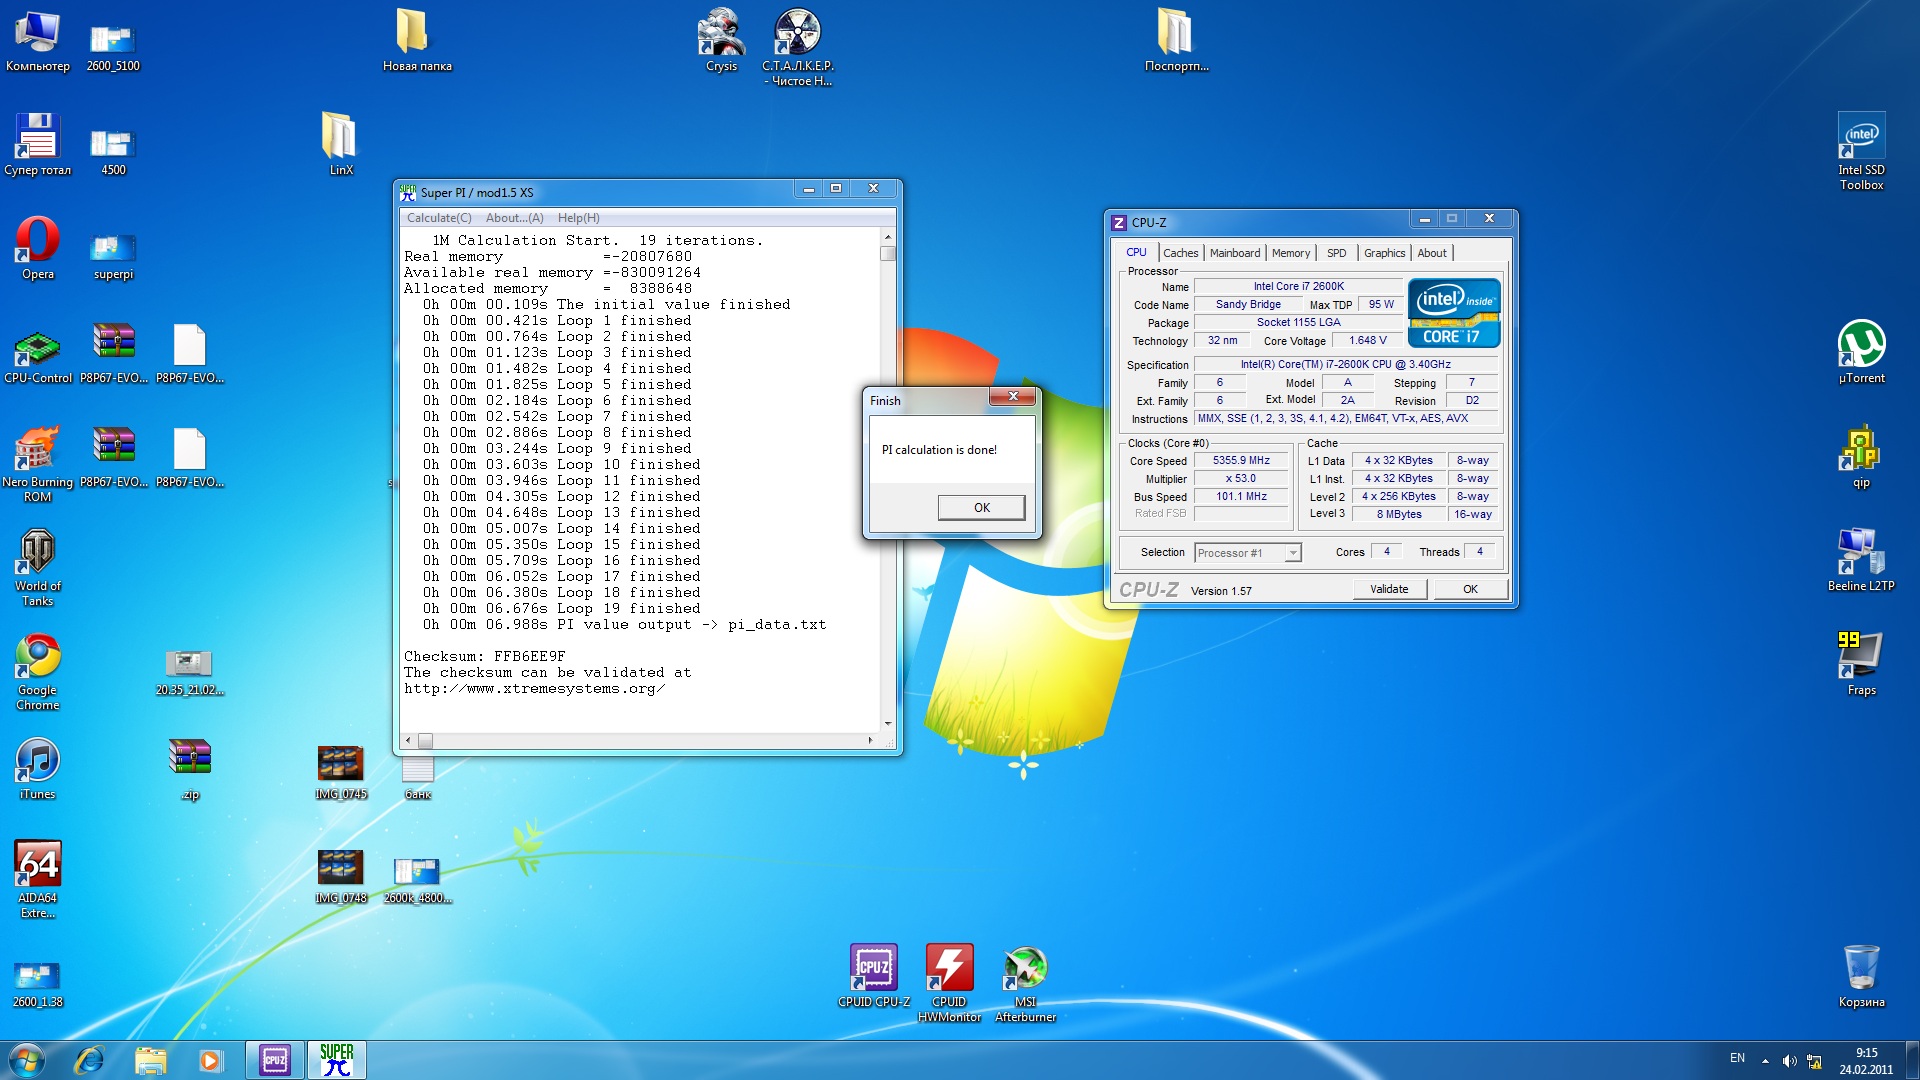
Task: Open the Супер тотал shortcut
Action: coord(37,146)
